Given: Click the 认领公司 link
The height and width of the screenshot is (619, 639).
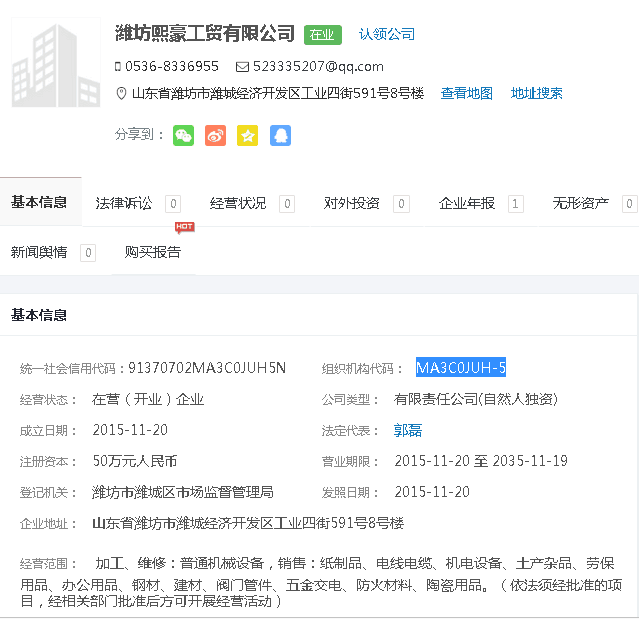Looking at the screenshot, I should (386, 35).
